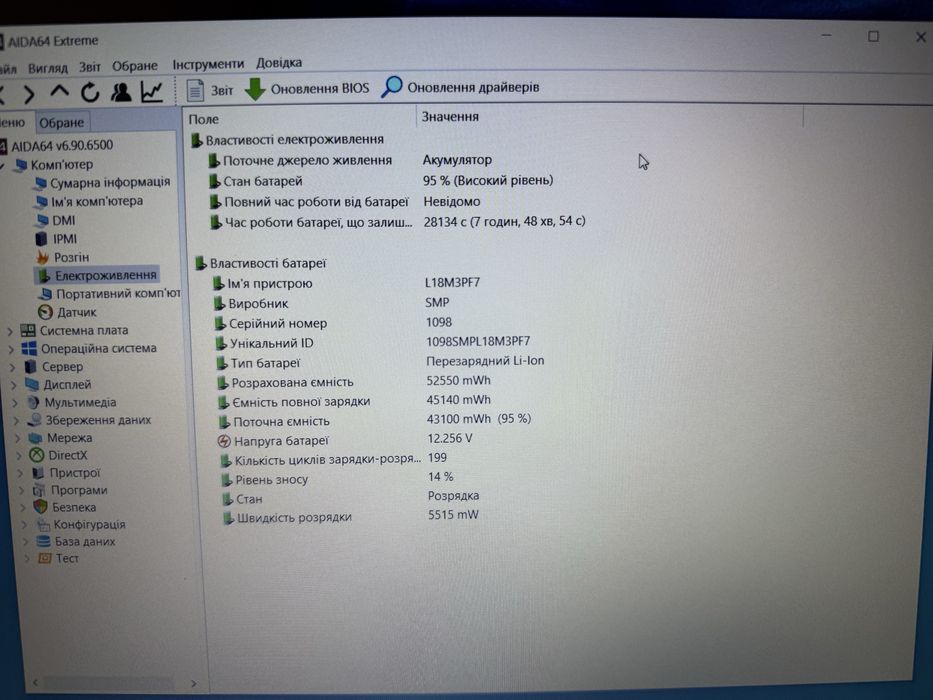
Task: Click the Операційна система Windows icon
Action: tap(29, 348)
